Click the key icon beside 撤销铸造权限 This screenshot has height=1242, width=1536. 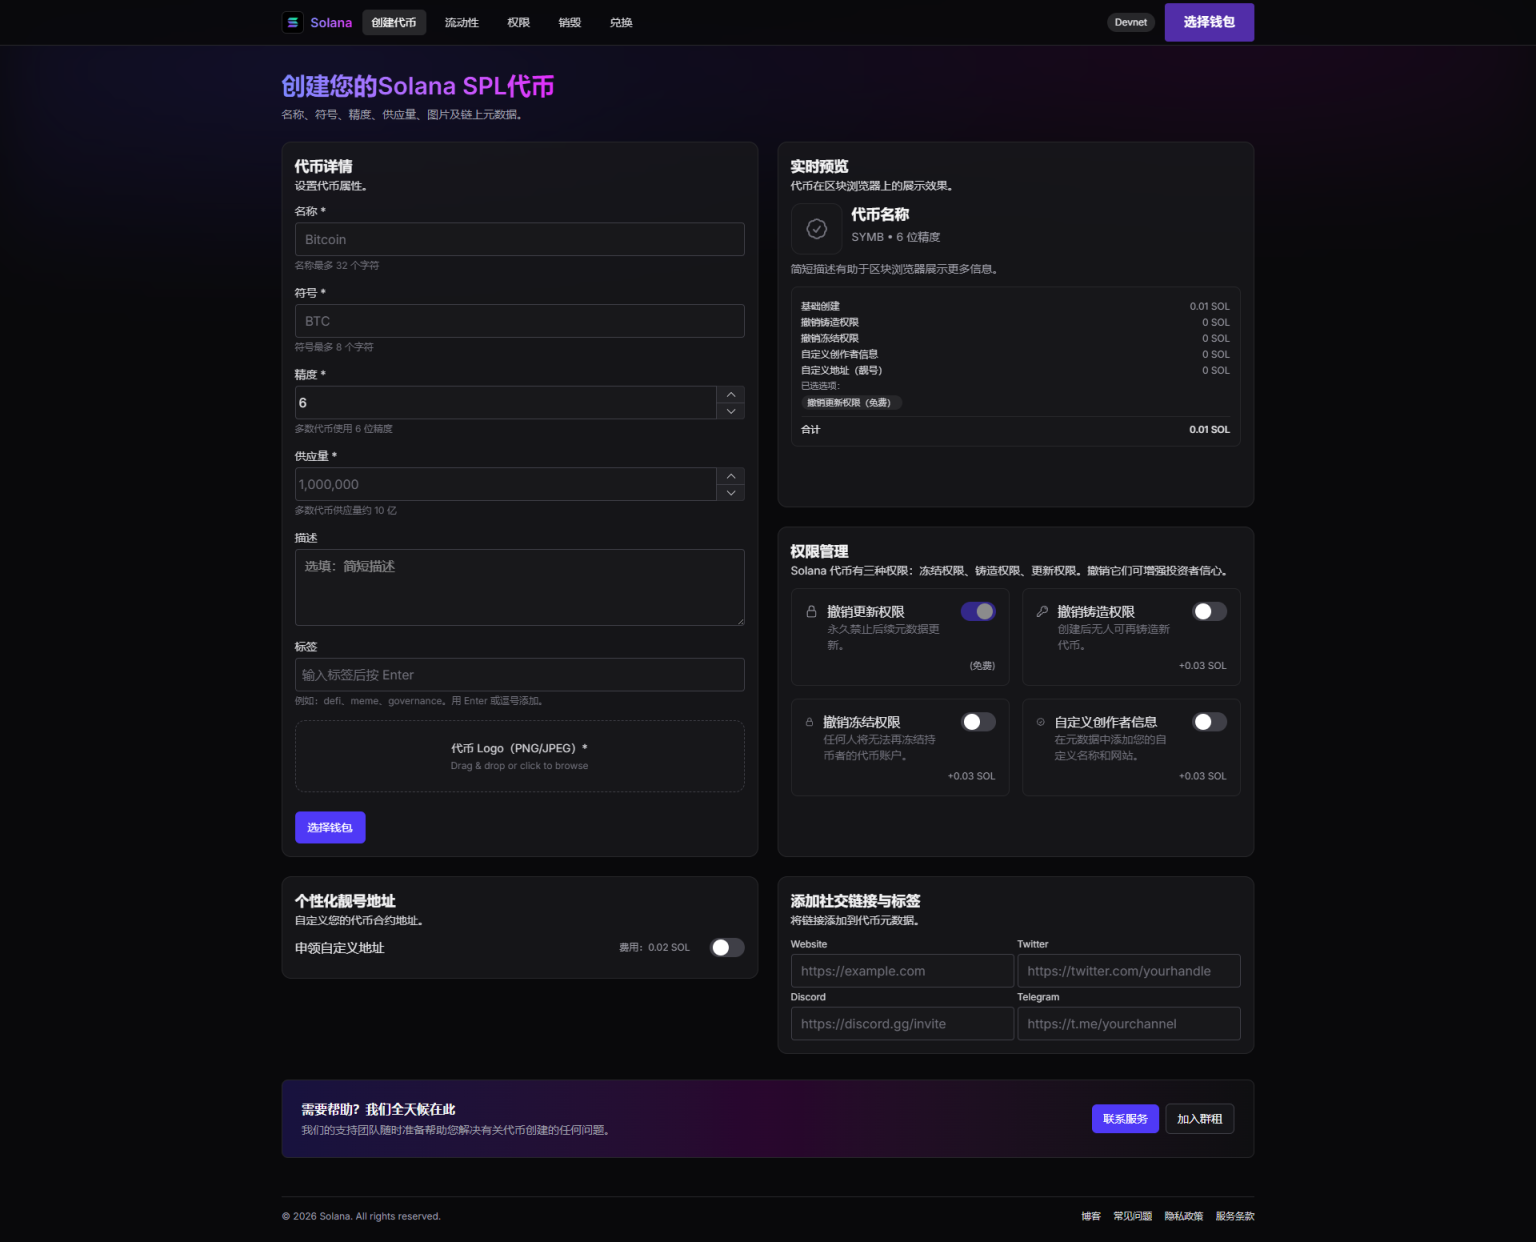tap(1042, 611)
